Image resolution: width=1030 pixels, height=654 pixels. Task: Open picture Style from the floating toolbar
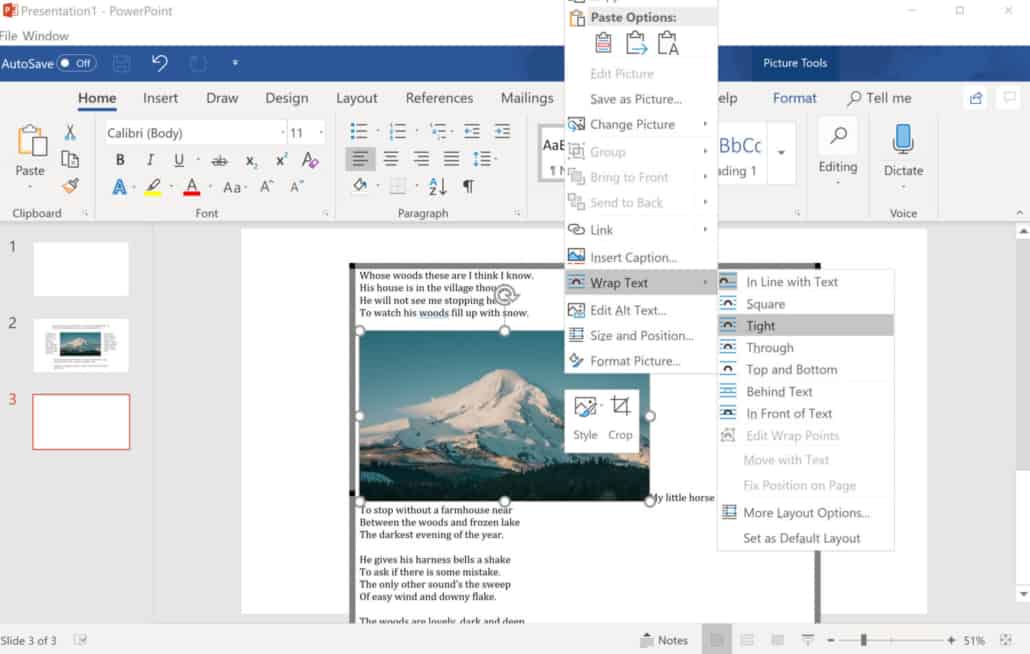[x=587, y=404]
